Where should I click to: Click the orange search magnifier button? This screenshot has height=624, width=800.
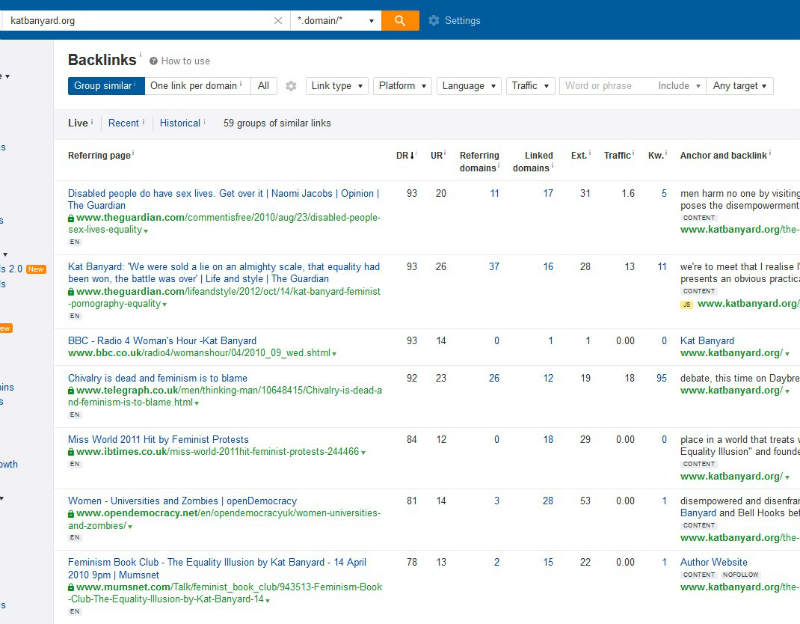pos(400,20)
